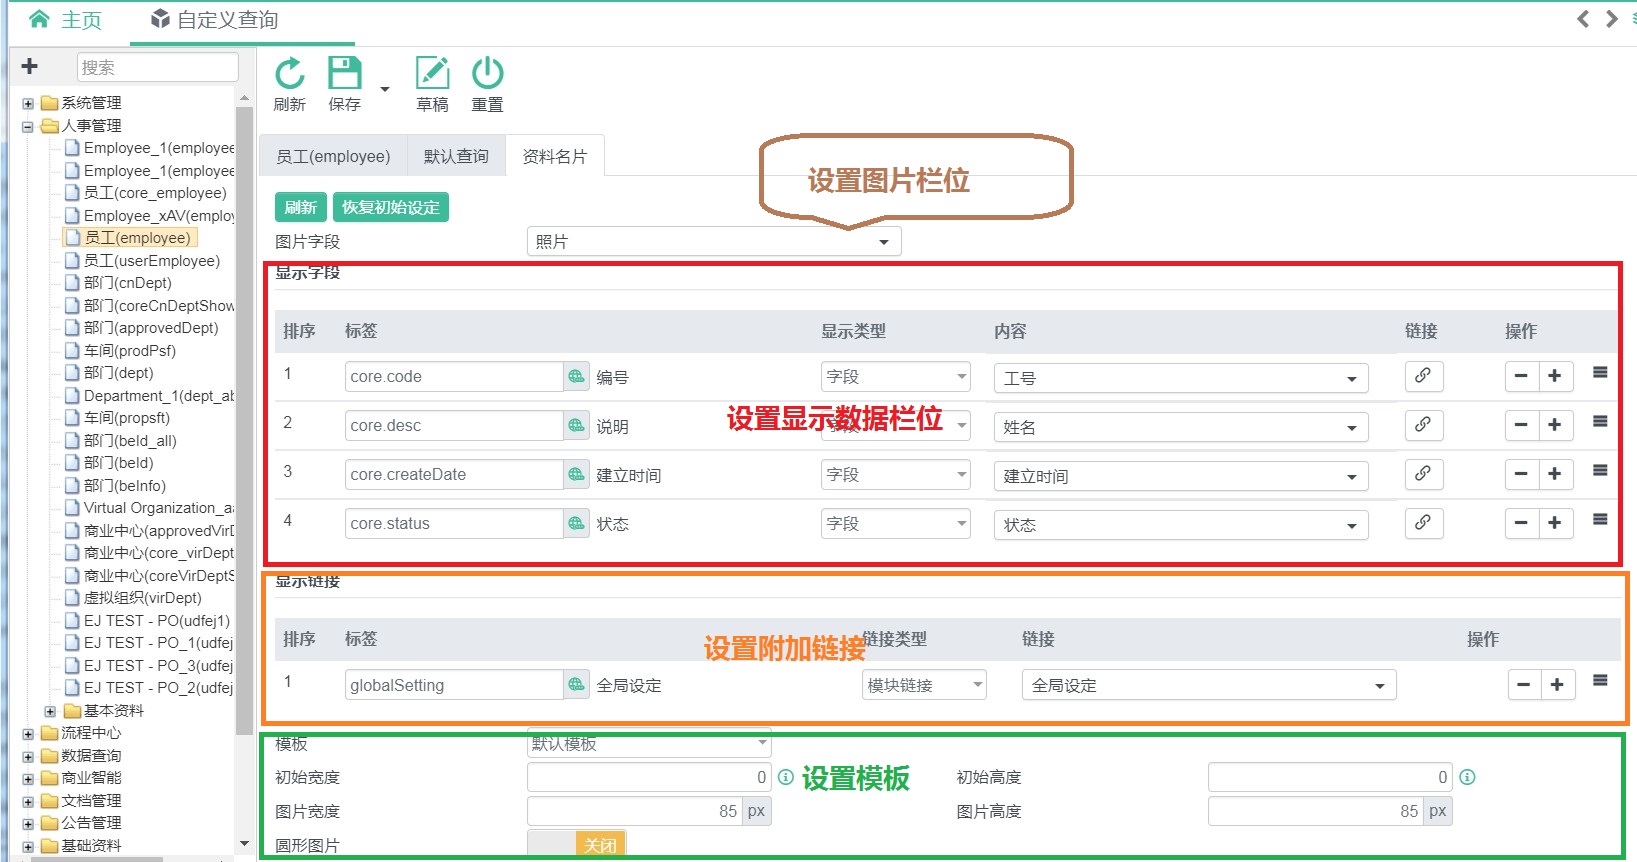Open the 模板 dropdown showing 默认模板

coord(649,743)
